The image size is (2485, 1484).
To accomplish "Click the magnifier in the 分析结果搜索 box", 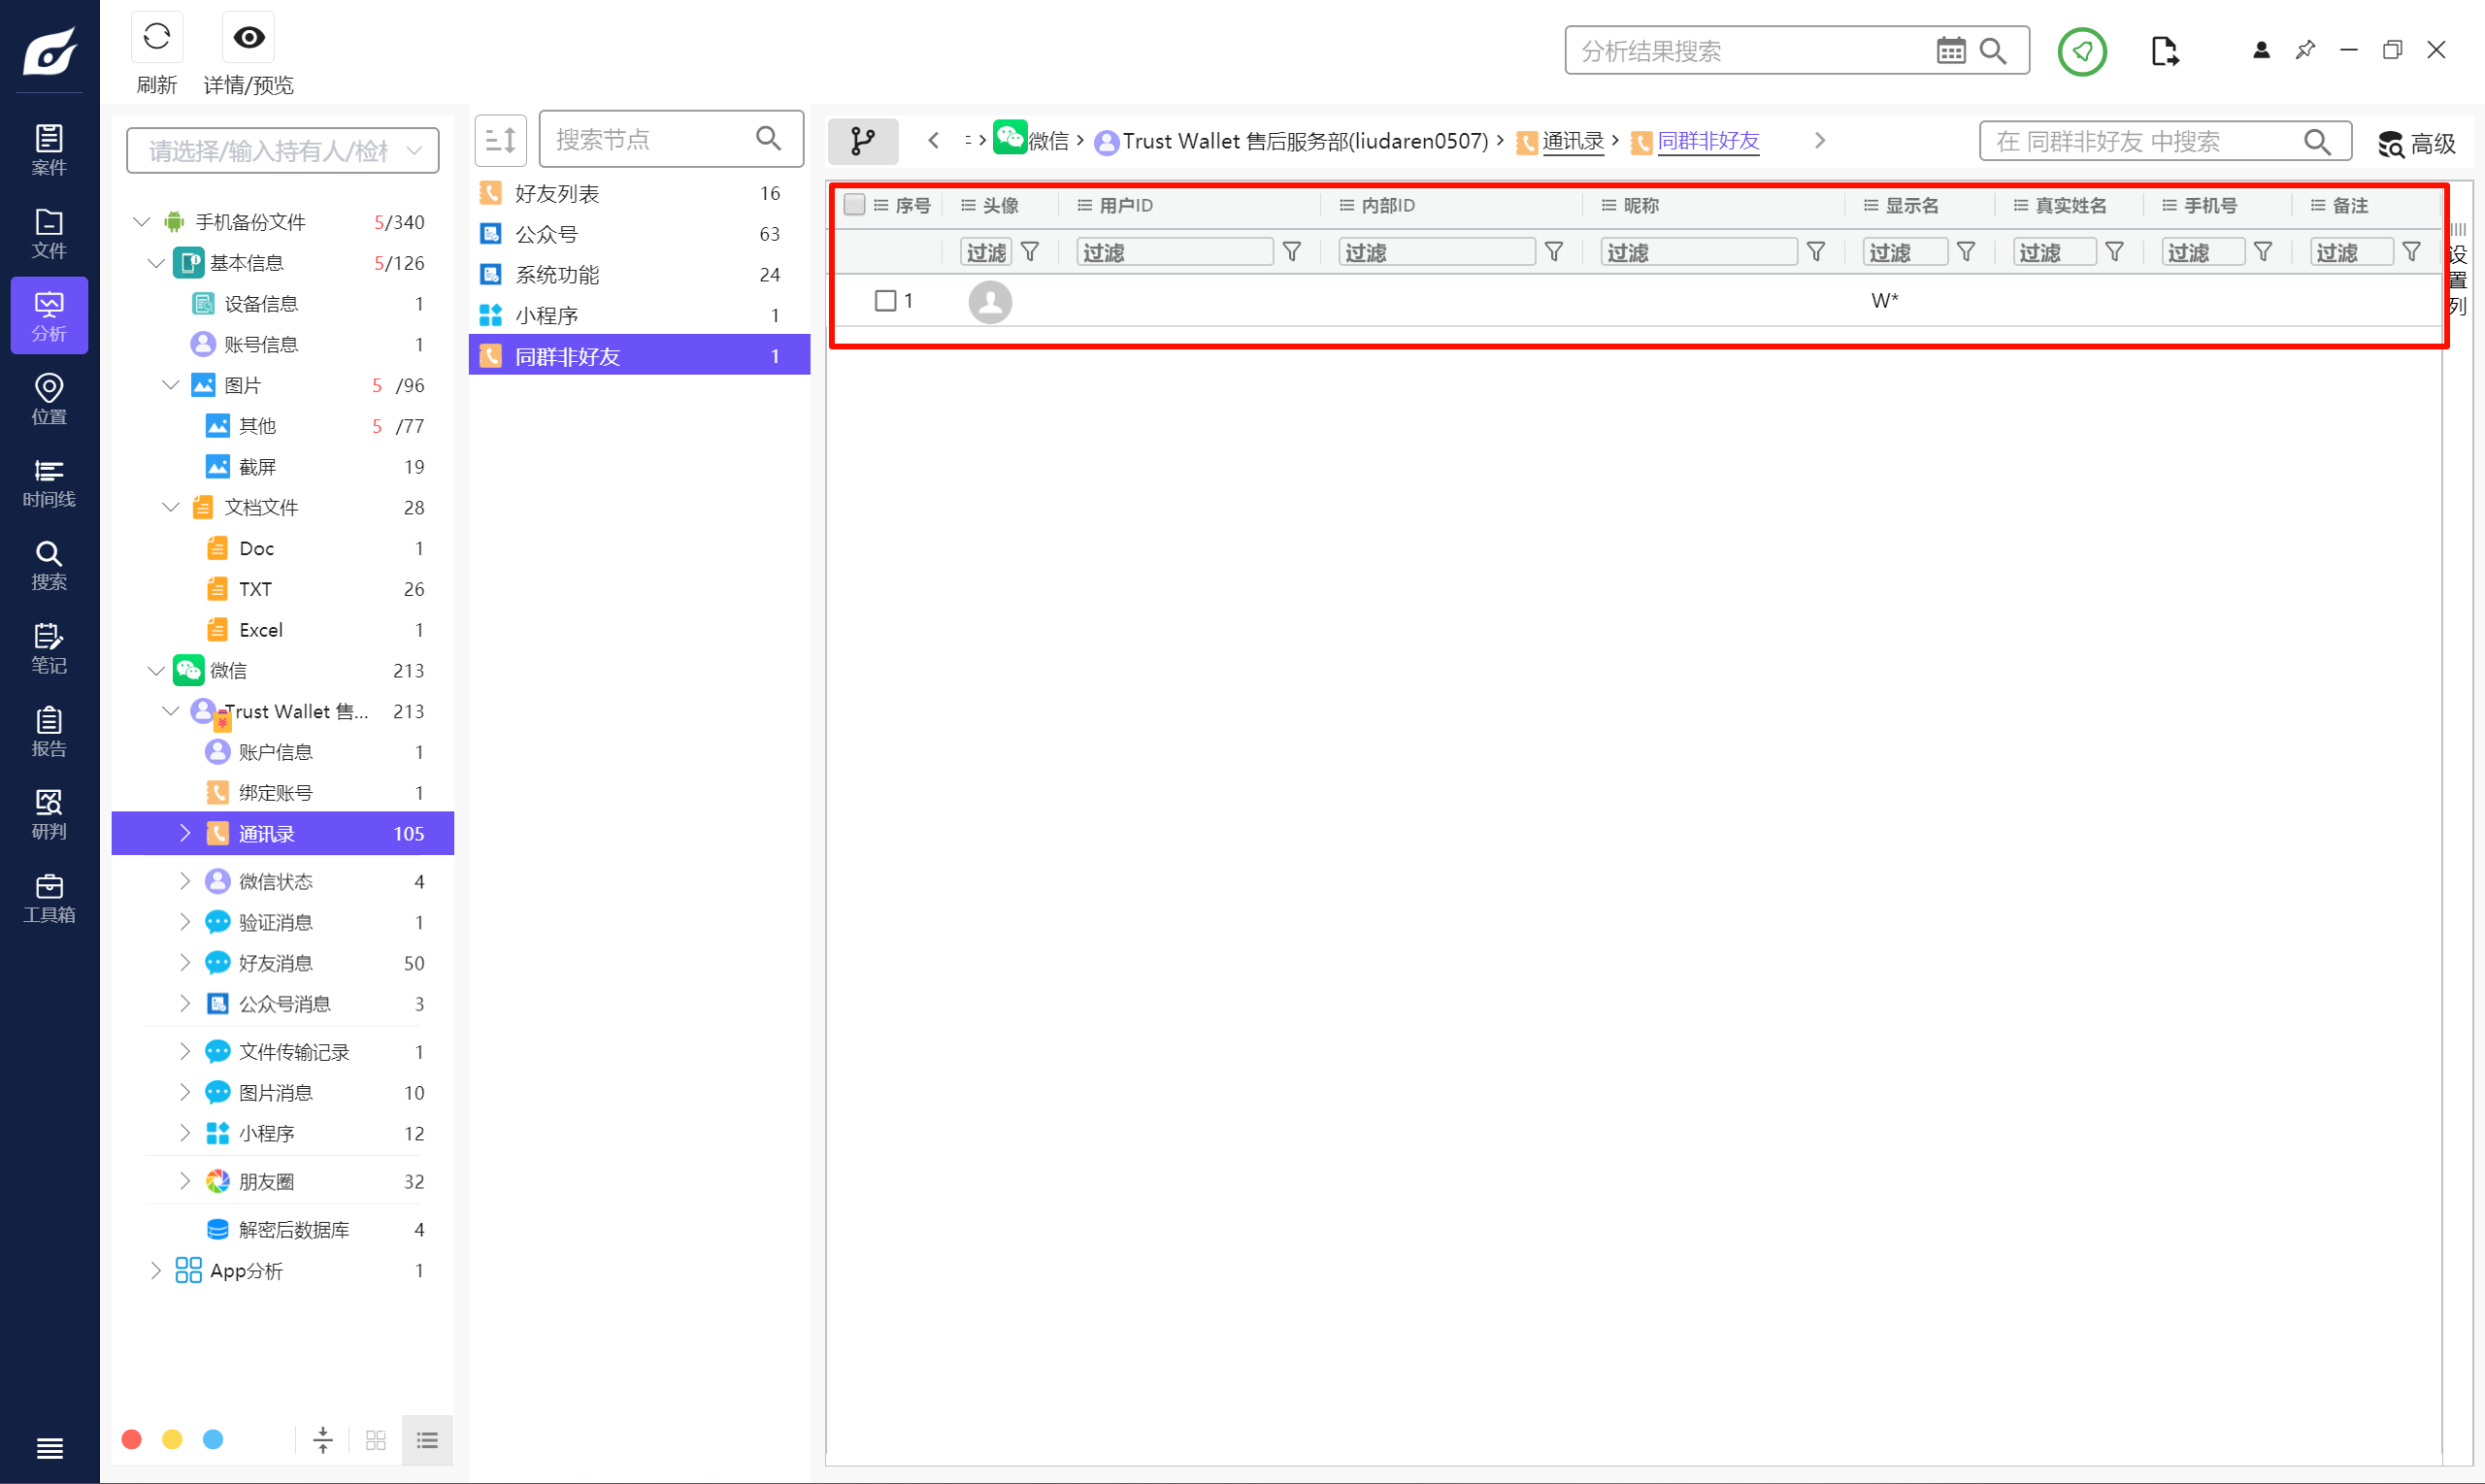I will [1993, 50].
